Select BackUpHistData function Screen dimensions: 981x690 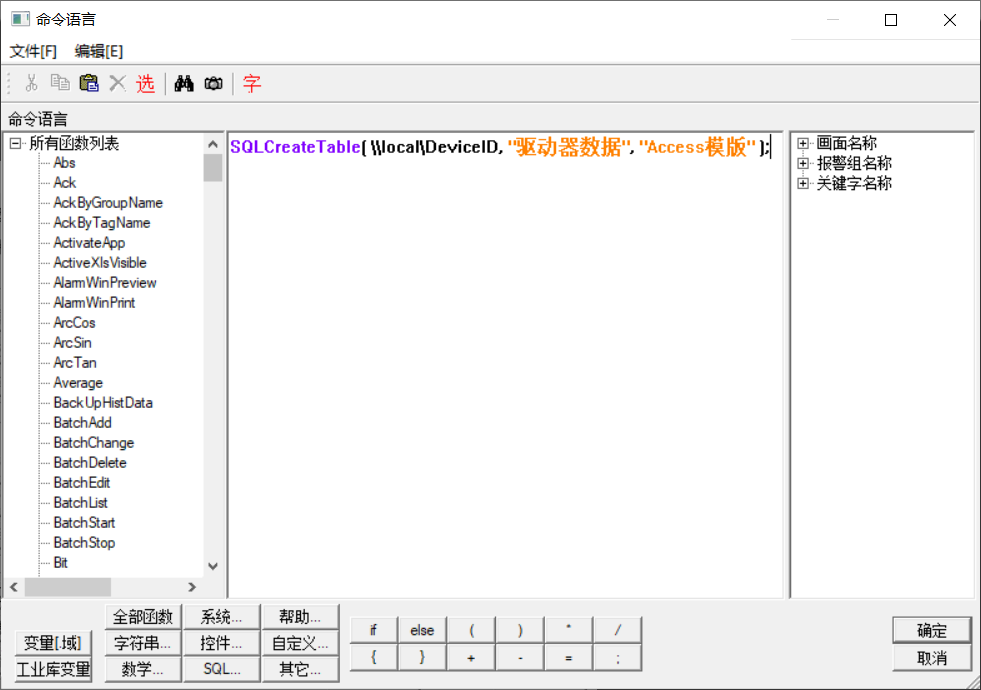[103, 403]
